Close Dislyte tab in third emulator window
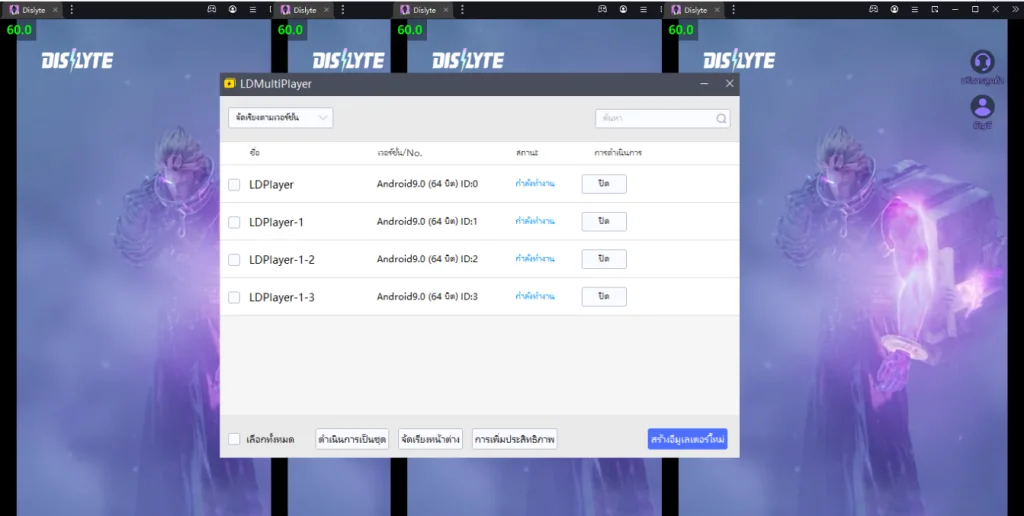The image size is (1024, 516). (446, 10)
